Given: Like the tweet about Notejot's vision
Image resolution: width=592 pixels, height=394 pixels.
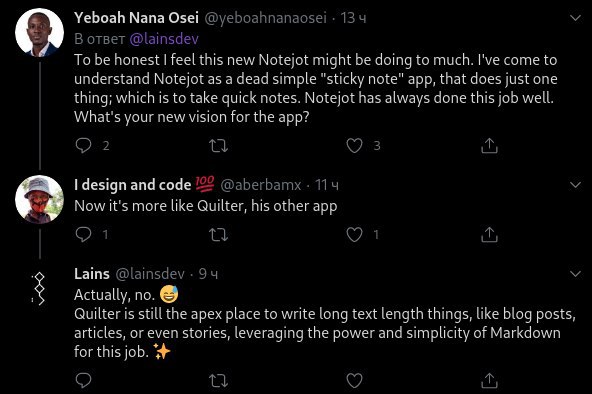Looking at the screenshot, I should 354,146.
